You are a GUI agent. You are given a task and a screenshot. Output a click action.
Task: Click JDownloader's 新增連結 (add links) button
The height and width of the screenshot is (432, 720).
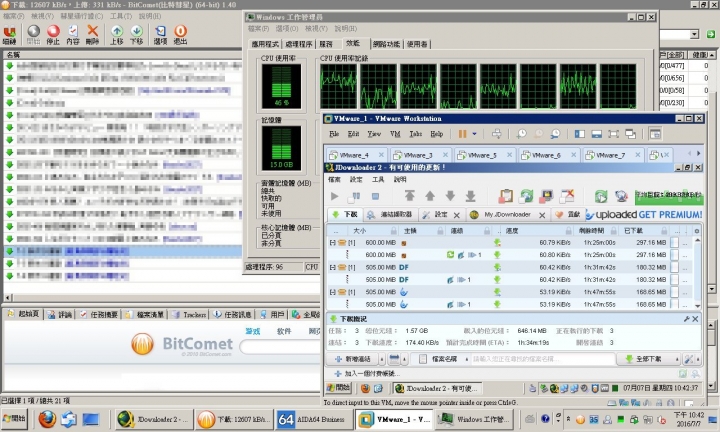(x=354, y=359)
